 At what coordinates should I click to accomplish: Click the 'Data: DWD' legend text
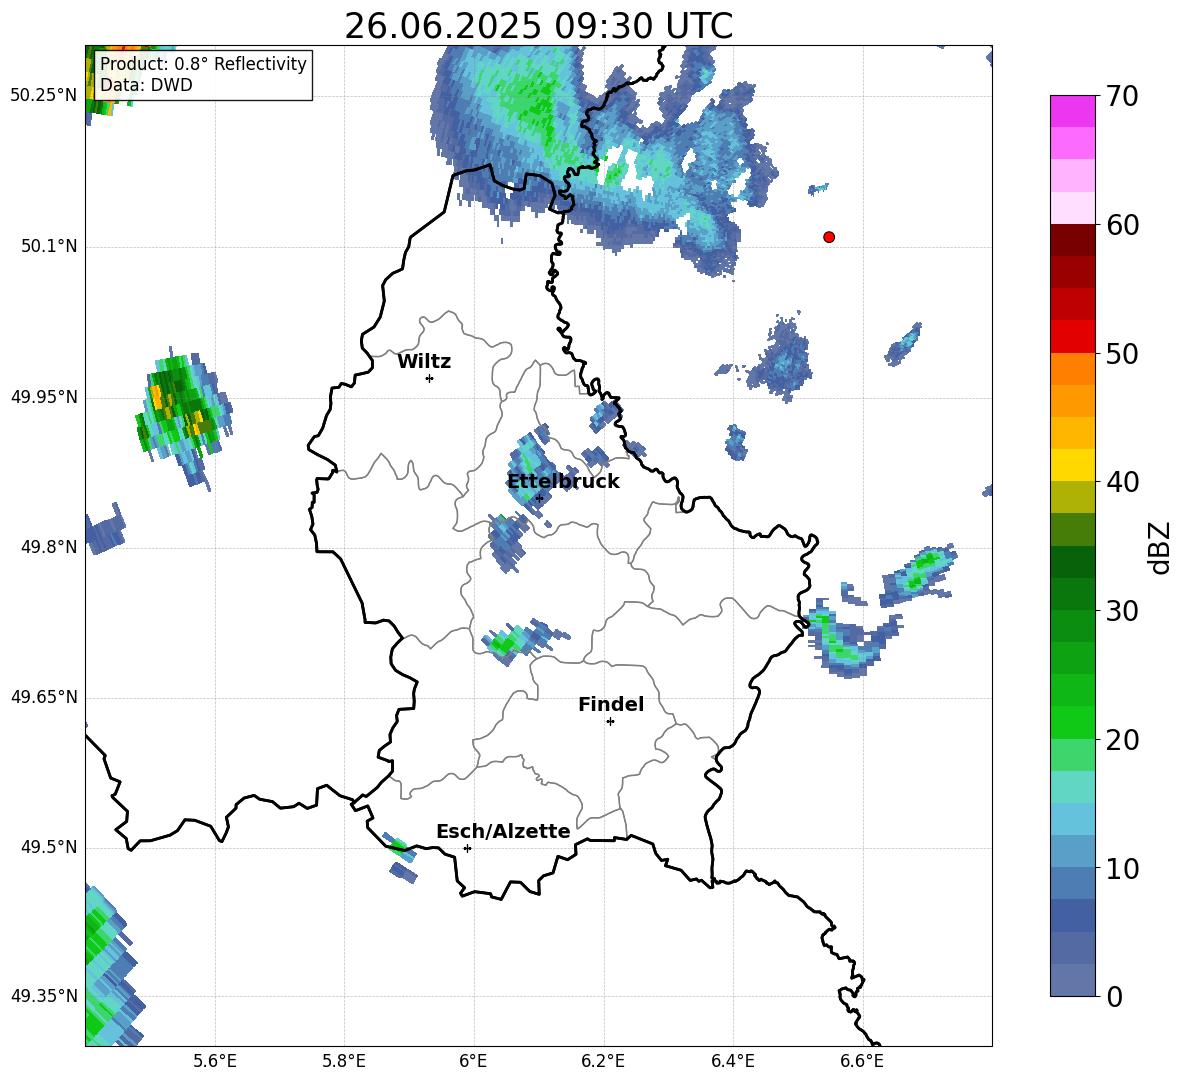click(146, 85)
